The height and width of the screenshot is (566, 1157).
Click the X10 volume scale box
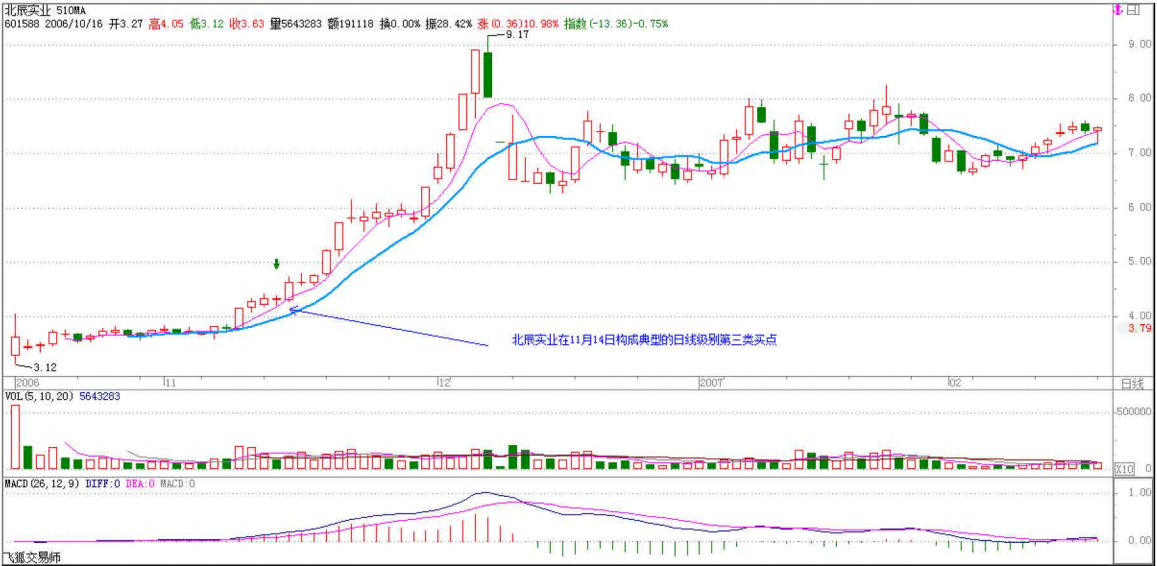[x=1124, y=468]
